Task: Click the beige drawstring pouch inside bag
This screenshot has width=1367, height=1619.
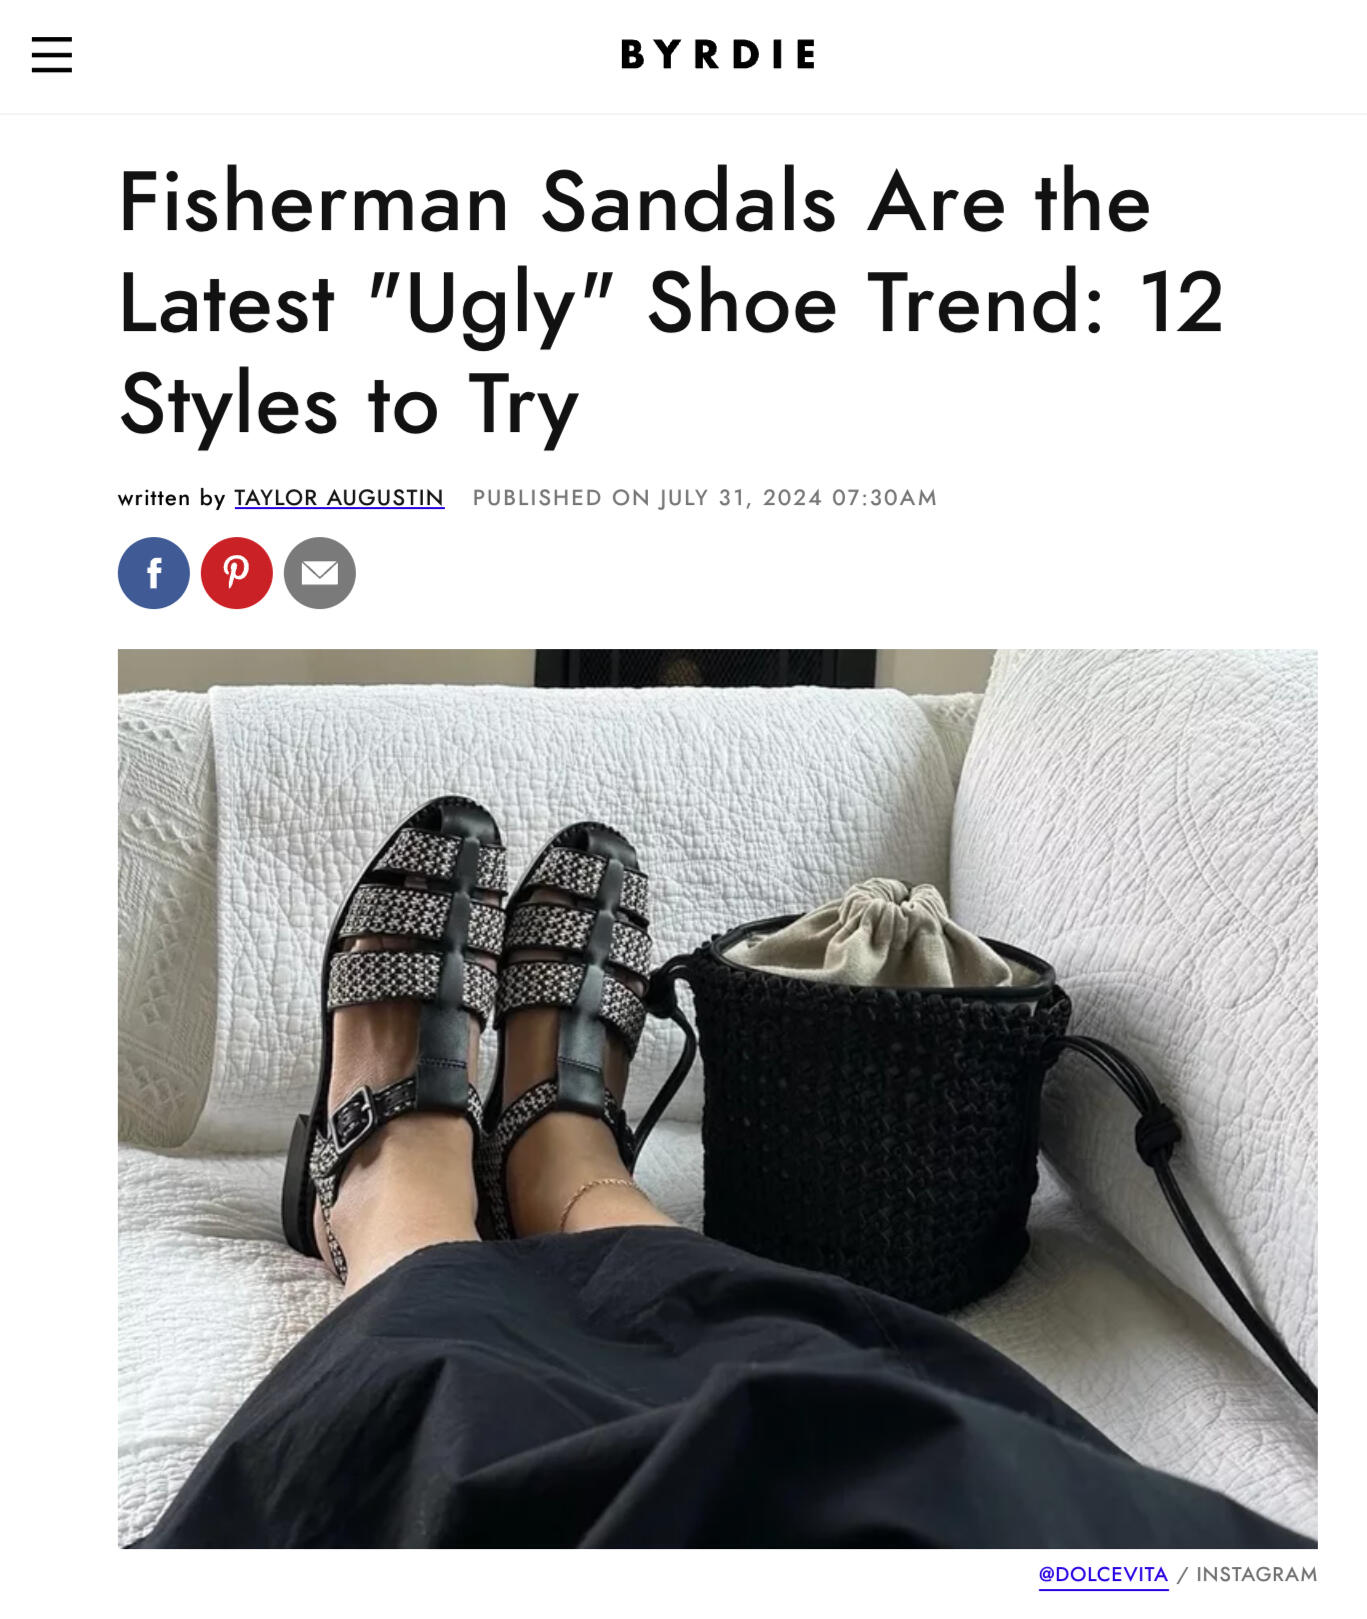Action: pyautogui.click(x=880, y=935)
